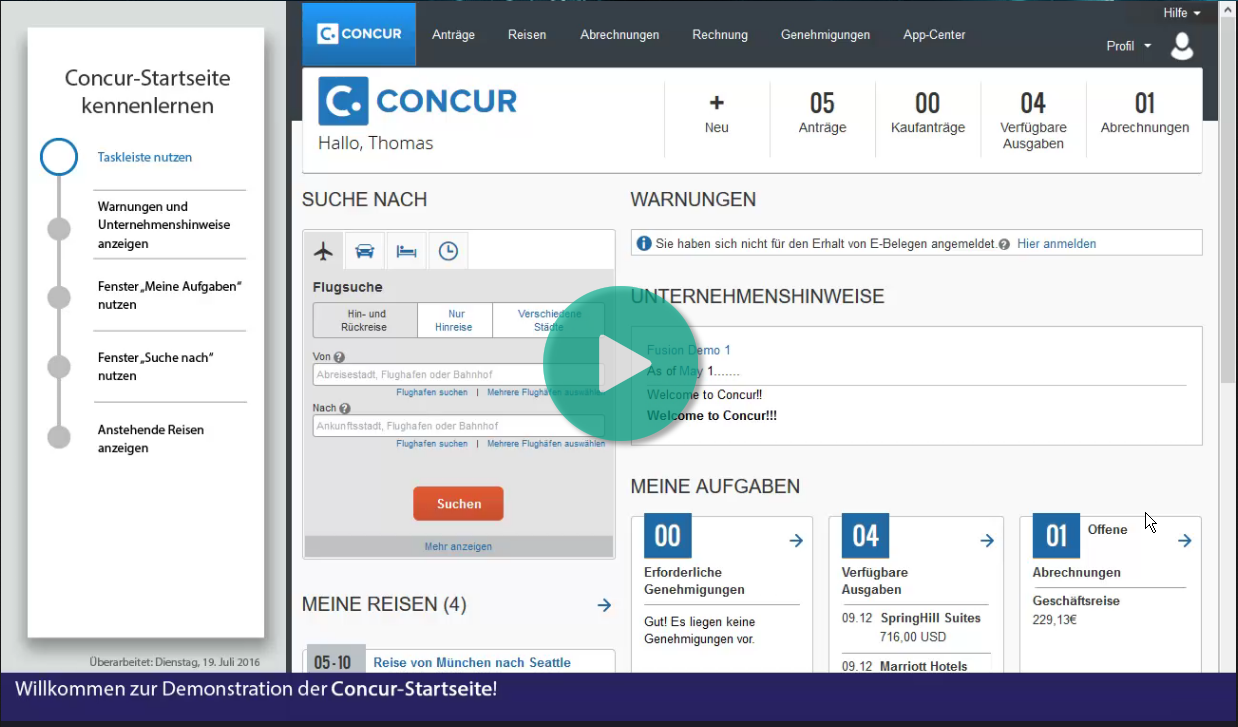
Task: Open the 04 Verfügbare Ausgaben taskbar tile
Action: coord(1033,120)
